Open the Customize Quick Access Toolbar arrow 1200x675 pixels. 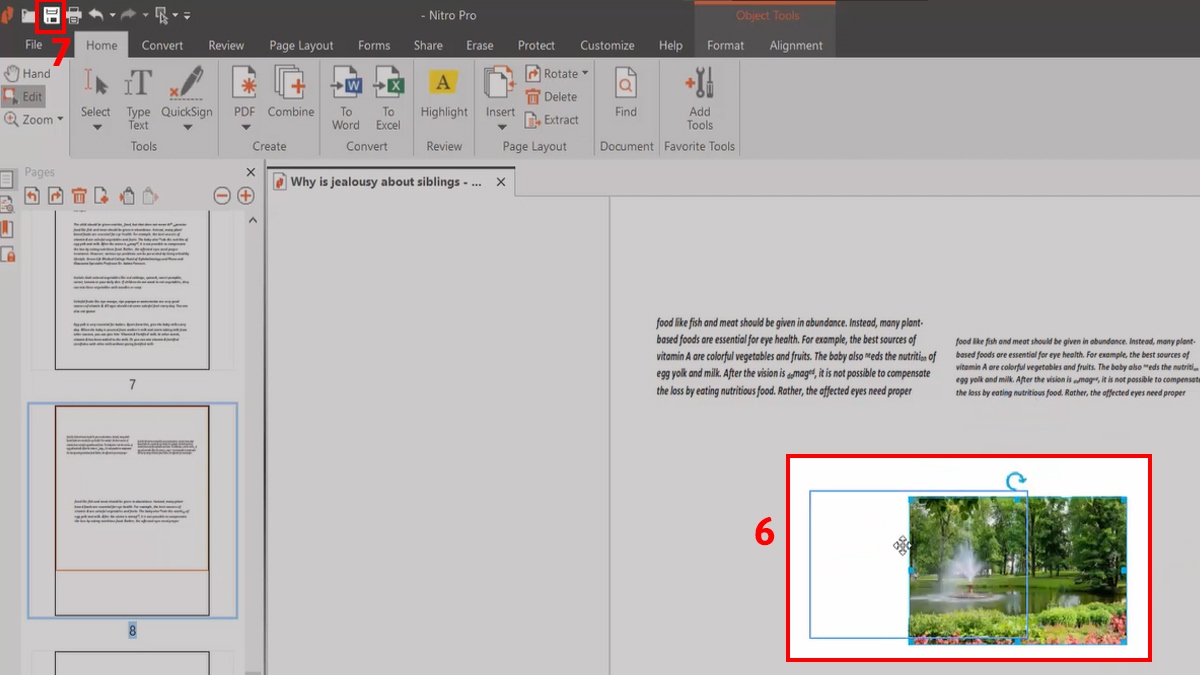point(187,16)
